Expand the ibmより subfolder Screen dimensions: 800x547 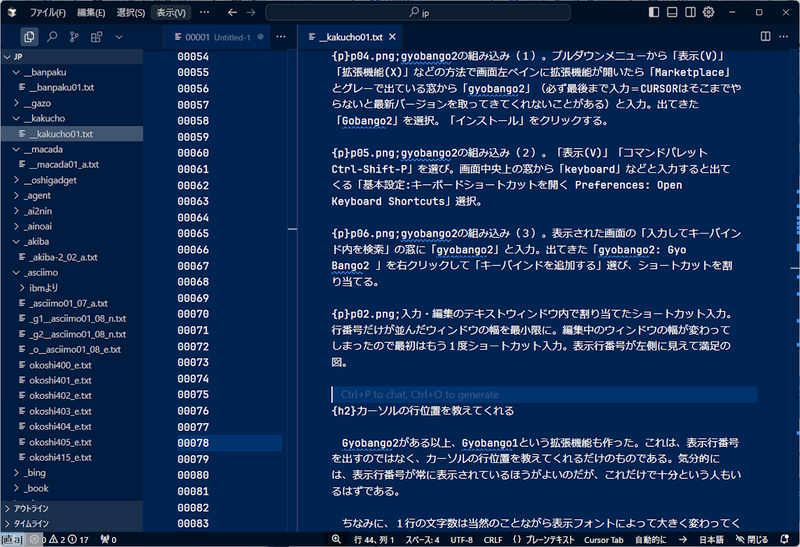pos(22,288)
